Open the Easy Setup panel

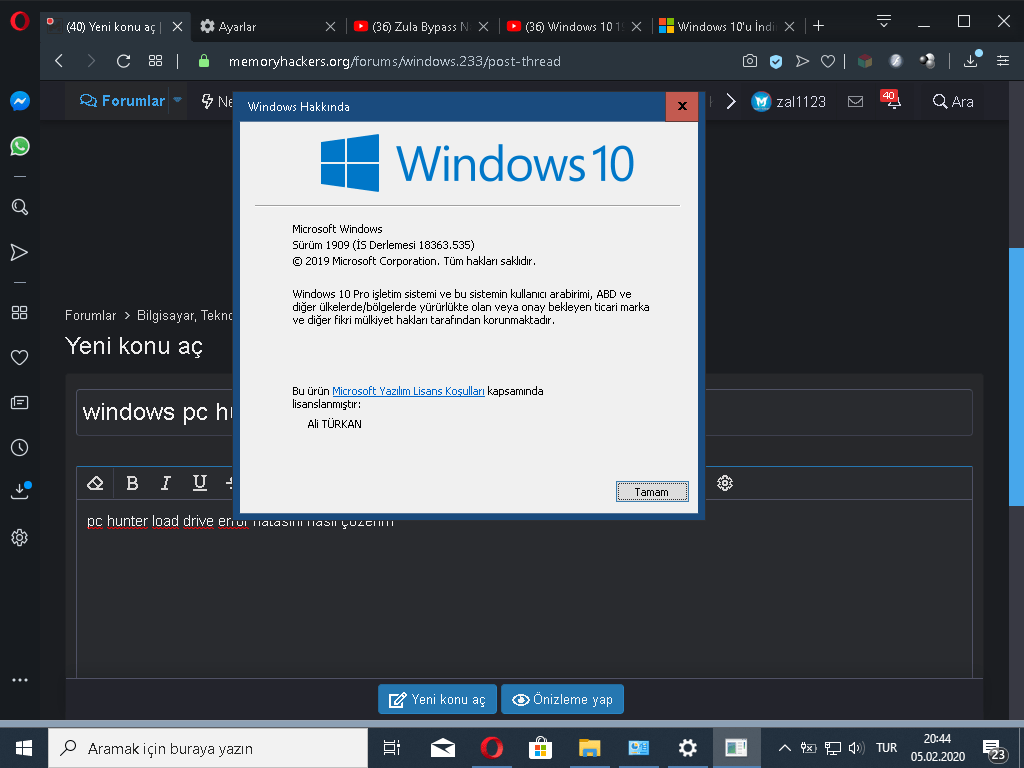(1003, 61)
